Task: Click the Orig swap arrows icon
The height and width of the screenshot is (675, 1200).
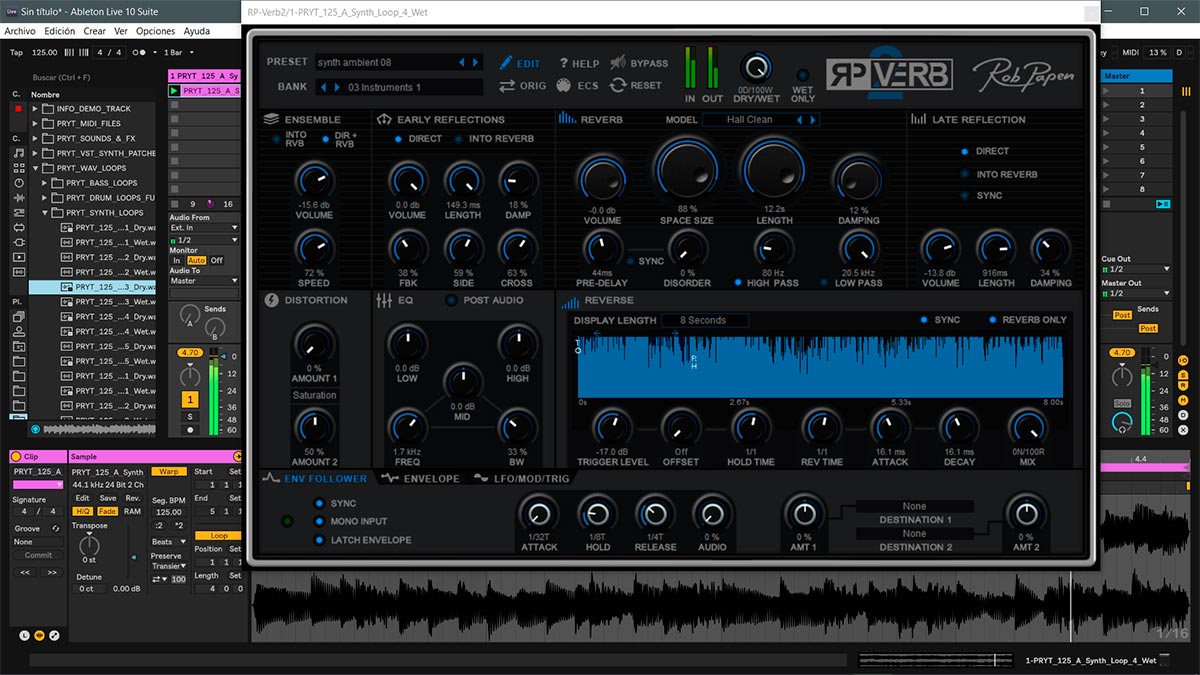Action: click(x=506, y=85)
